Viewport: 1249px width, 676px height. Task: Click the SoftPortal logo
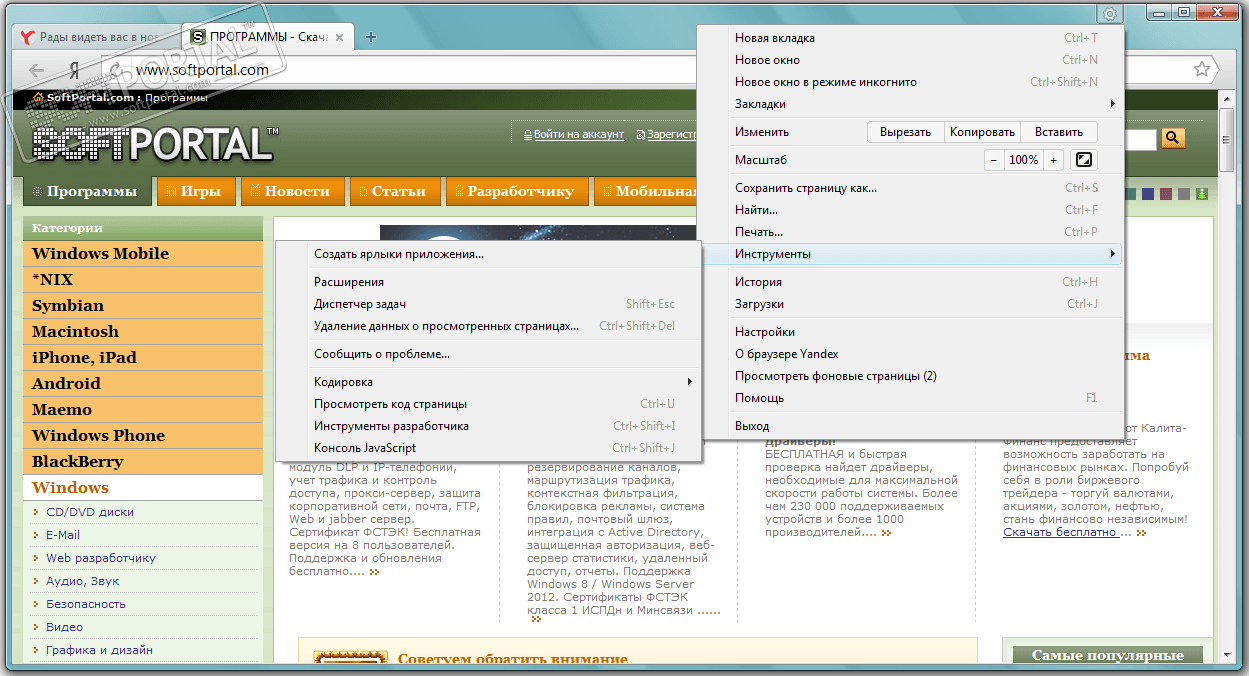pos(155,142)
